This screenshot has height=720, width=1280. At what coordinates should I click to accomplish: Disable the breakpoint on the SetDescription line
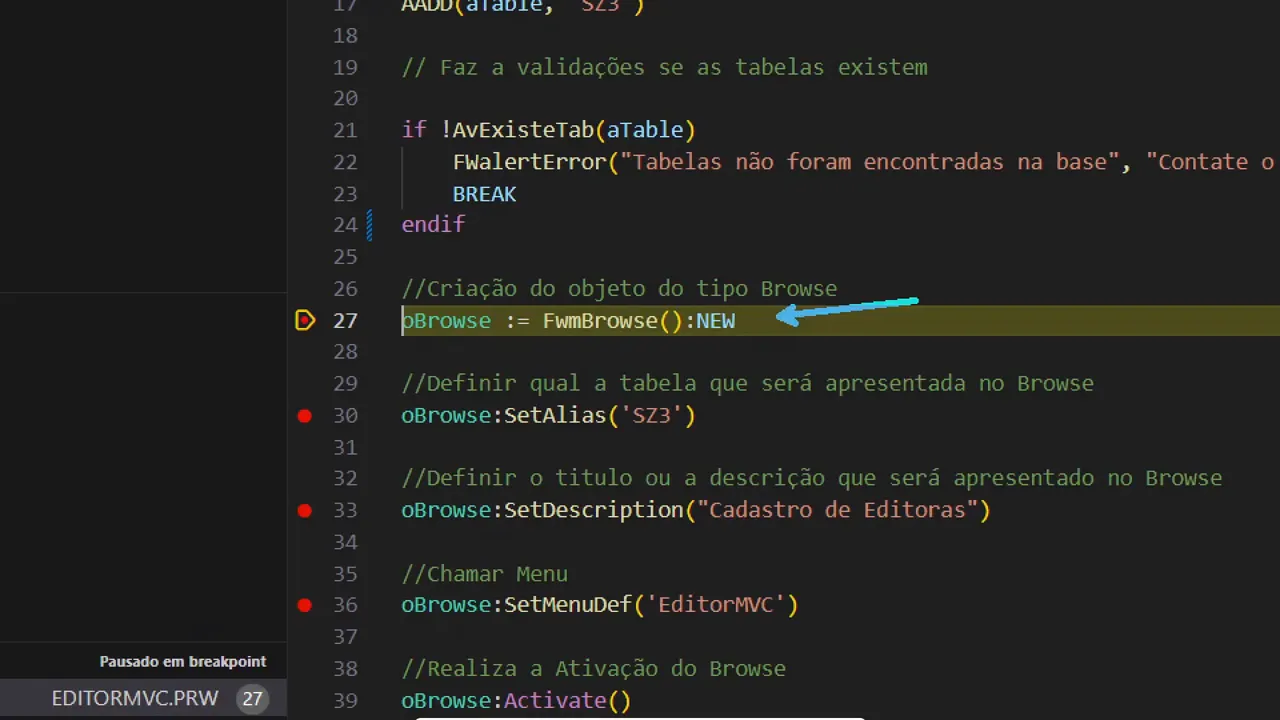[305, 510]
